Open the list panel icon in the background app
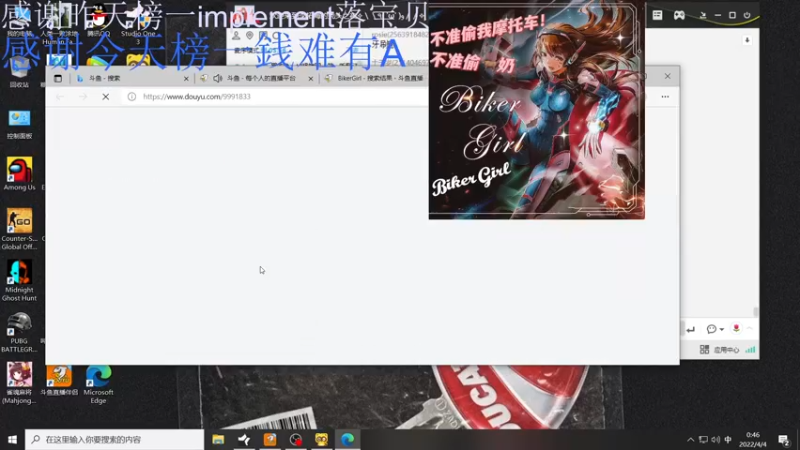The width and height of the screenshot is (800, 450). click(657, 15)
